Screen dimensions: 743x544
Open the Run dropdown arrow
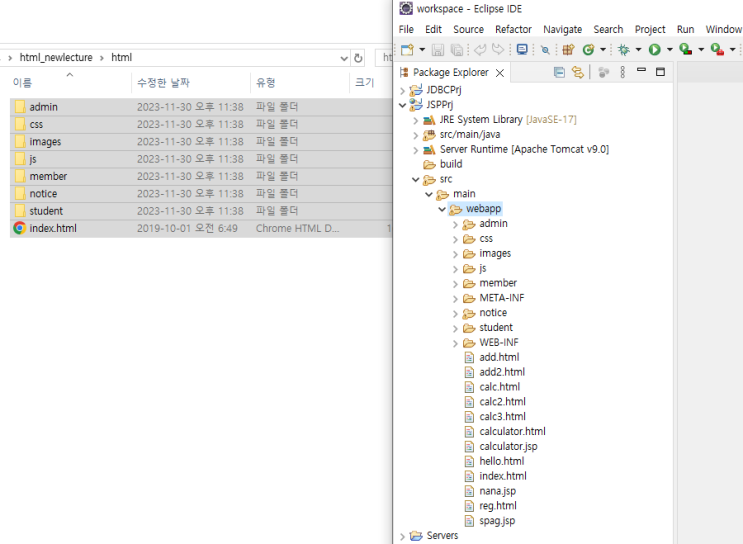coord(670,49)
